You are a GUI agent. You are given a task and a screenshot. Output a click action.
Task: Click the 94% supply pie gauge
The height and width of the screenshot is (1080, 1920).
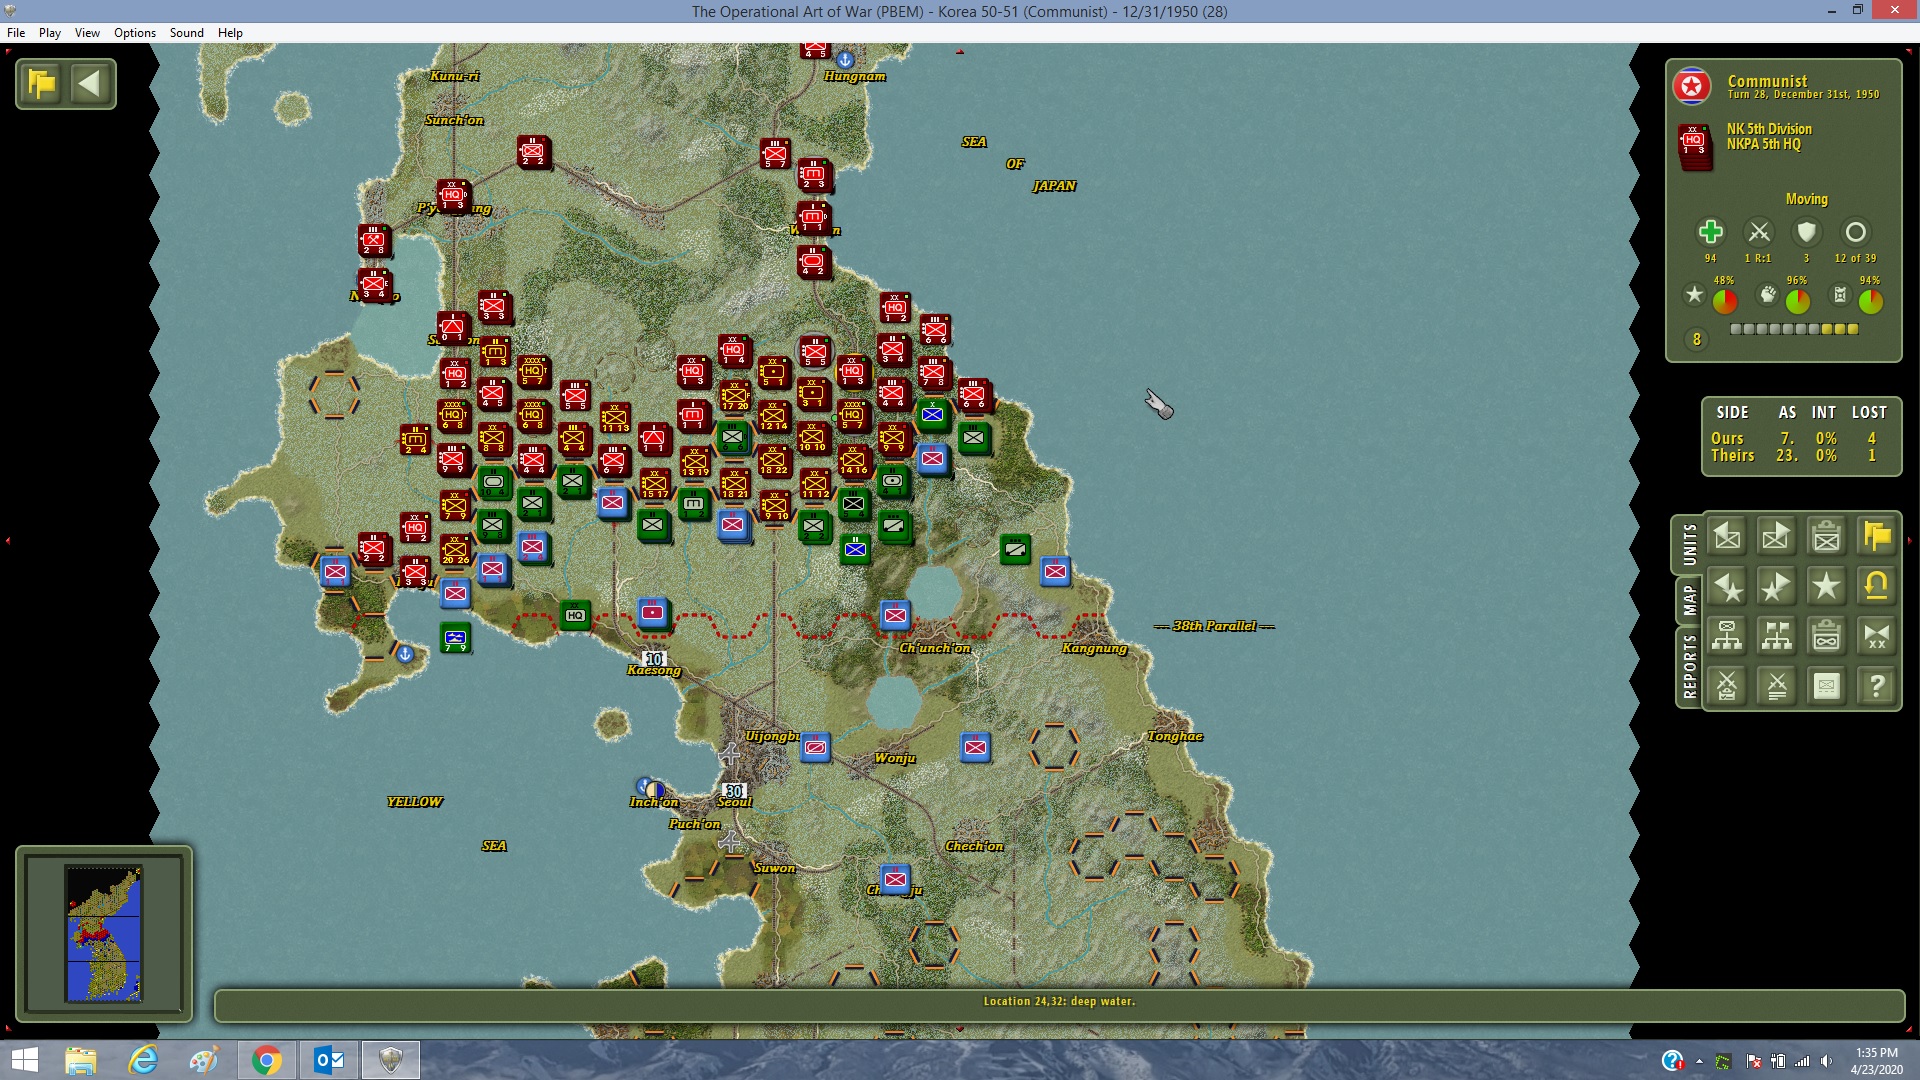(x=1871, y=301)
